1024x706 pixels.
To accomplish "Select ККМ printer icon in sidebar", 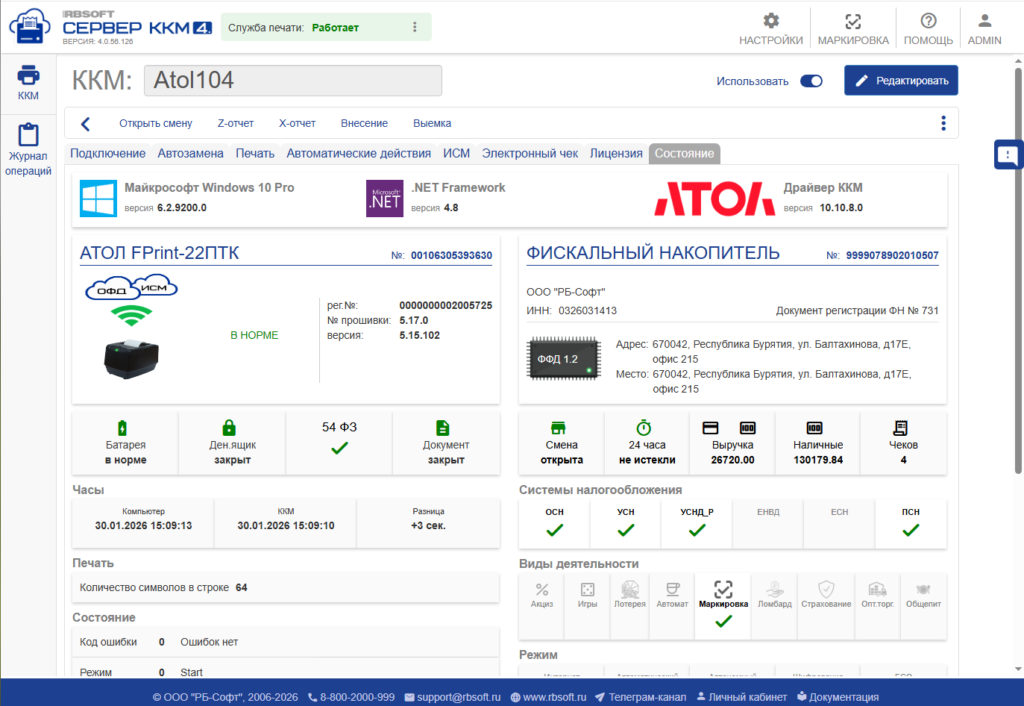I will [28, 75].
